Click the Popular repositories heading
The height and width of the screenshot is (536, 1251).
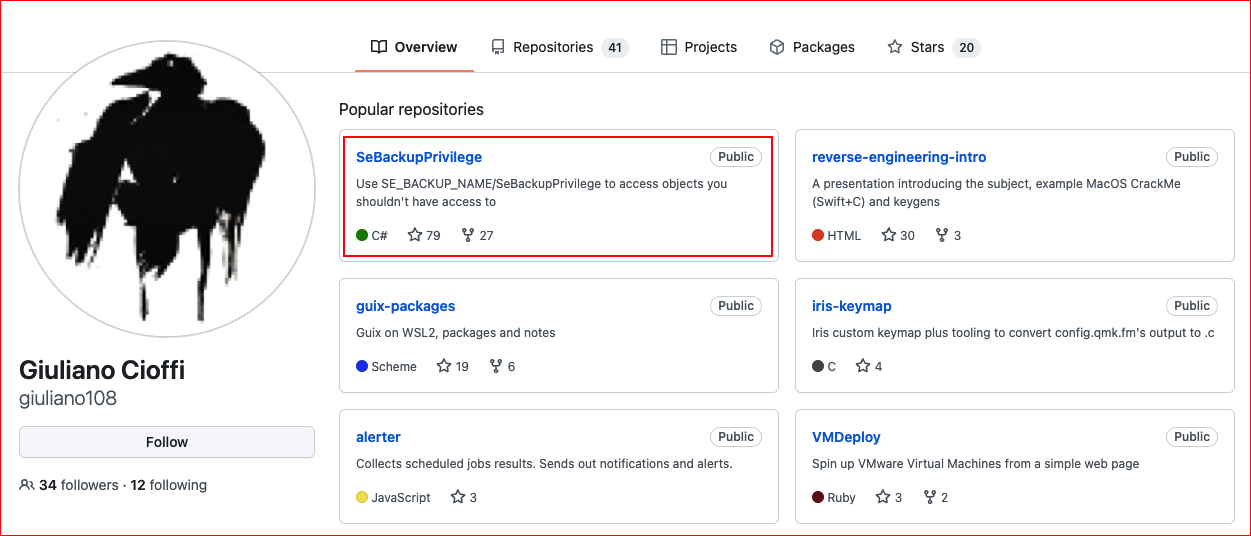point(411,109)
